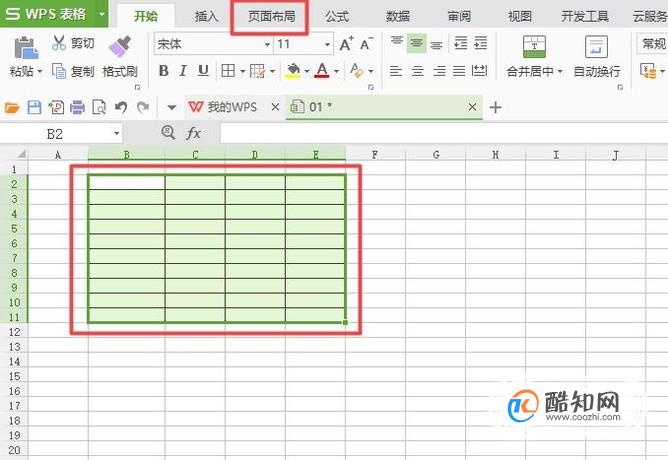
Task: Click the Copy (复制) icon
Action: (59, 71)
